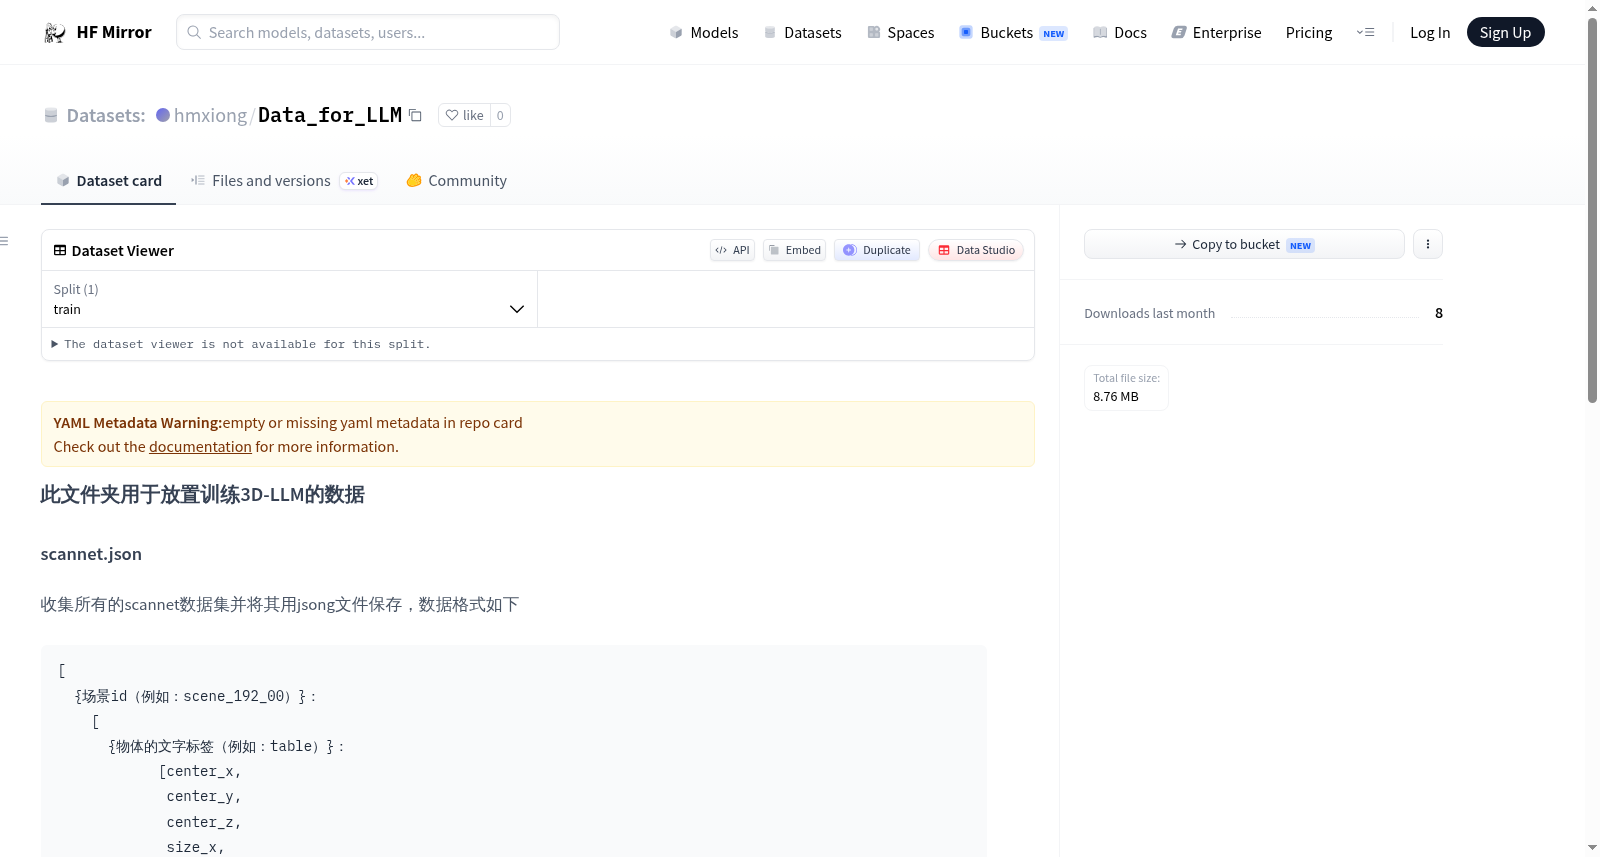Click the Sign Up button
This screenshot has height=857, width=1600.
1505,33
